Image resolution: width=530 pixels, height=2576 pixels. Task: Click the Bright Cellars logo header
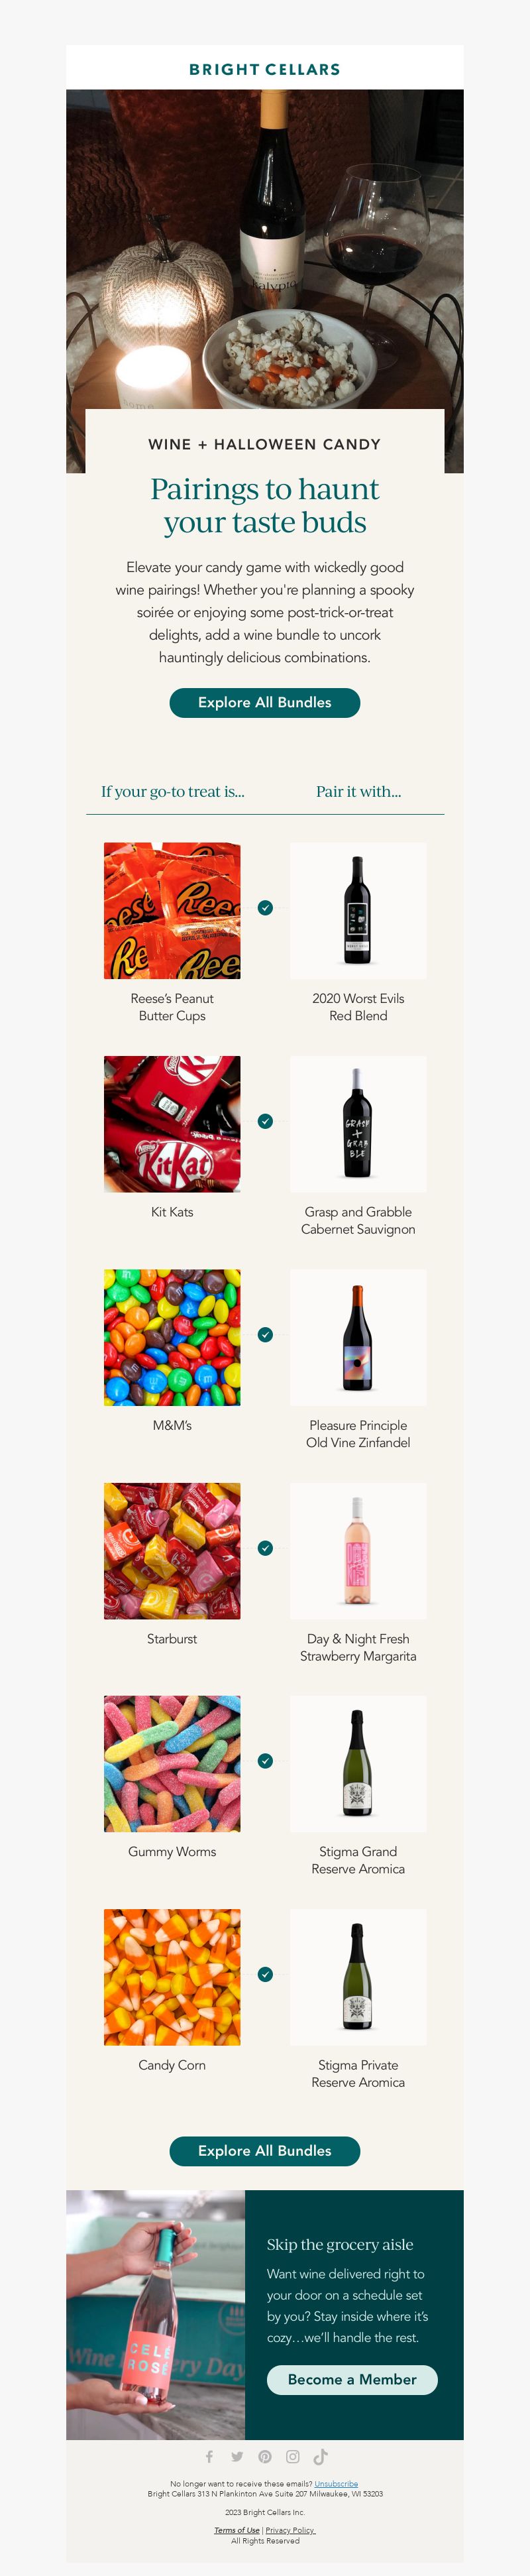pyautogui.click(x=265, y=69)
